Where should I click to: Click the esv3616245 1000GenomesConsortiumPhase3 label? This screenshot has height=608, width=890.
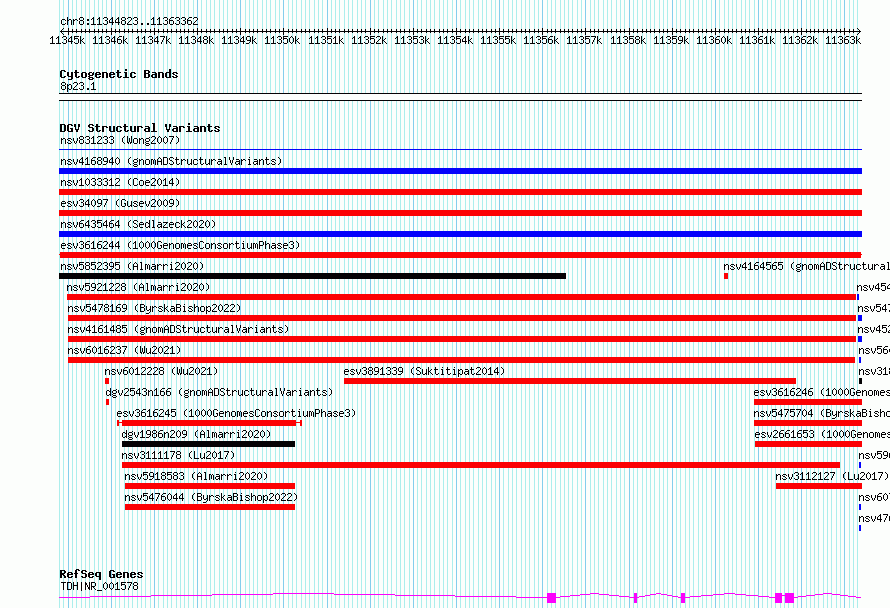point(236,413)
